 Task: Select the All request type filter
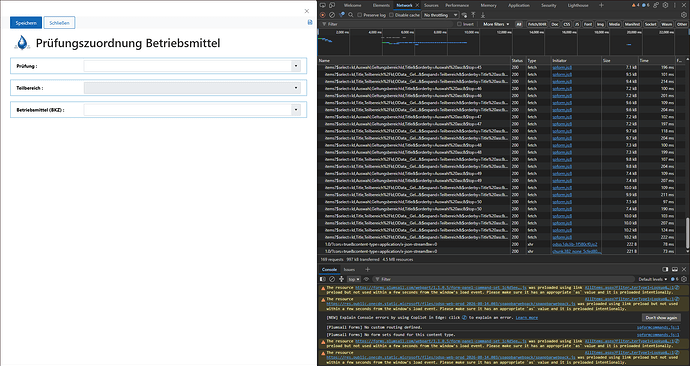tap(519, 24)
